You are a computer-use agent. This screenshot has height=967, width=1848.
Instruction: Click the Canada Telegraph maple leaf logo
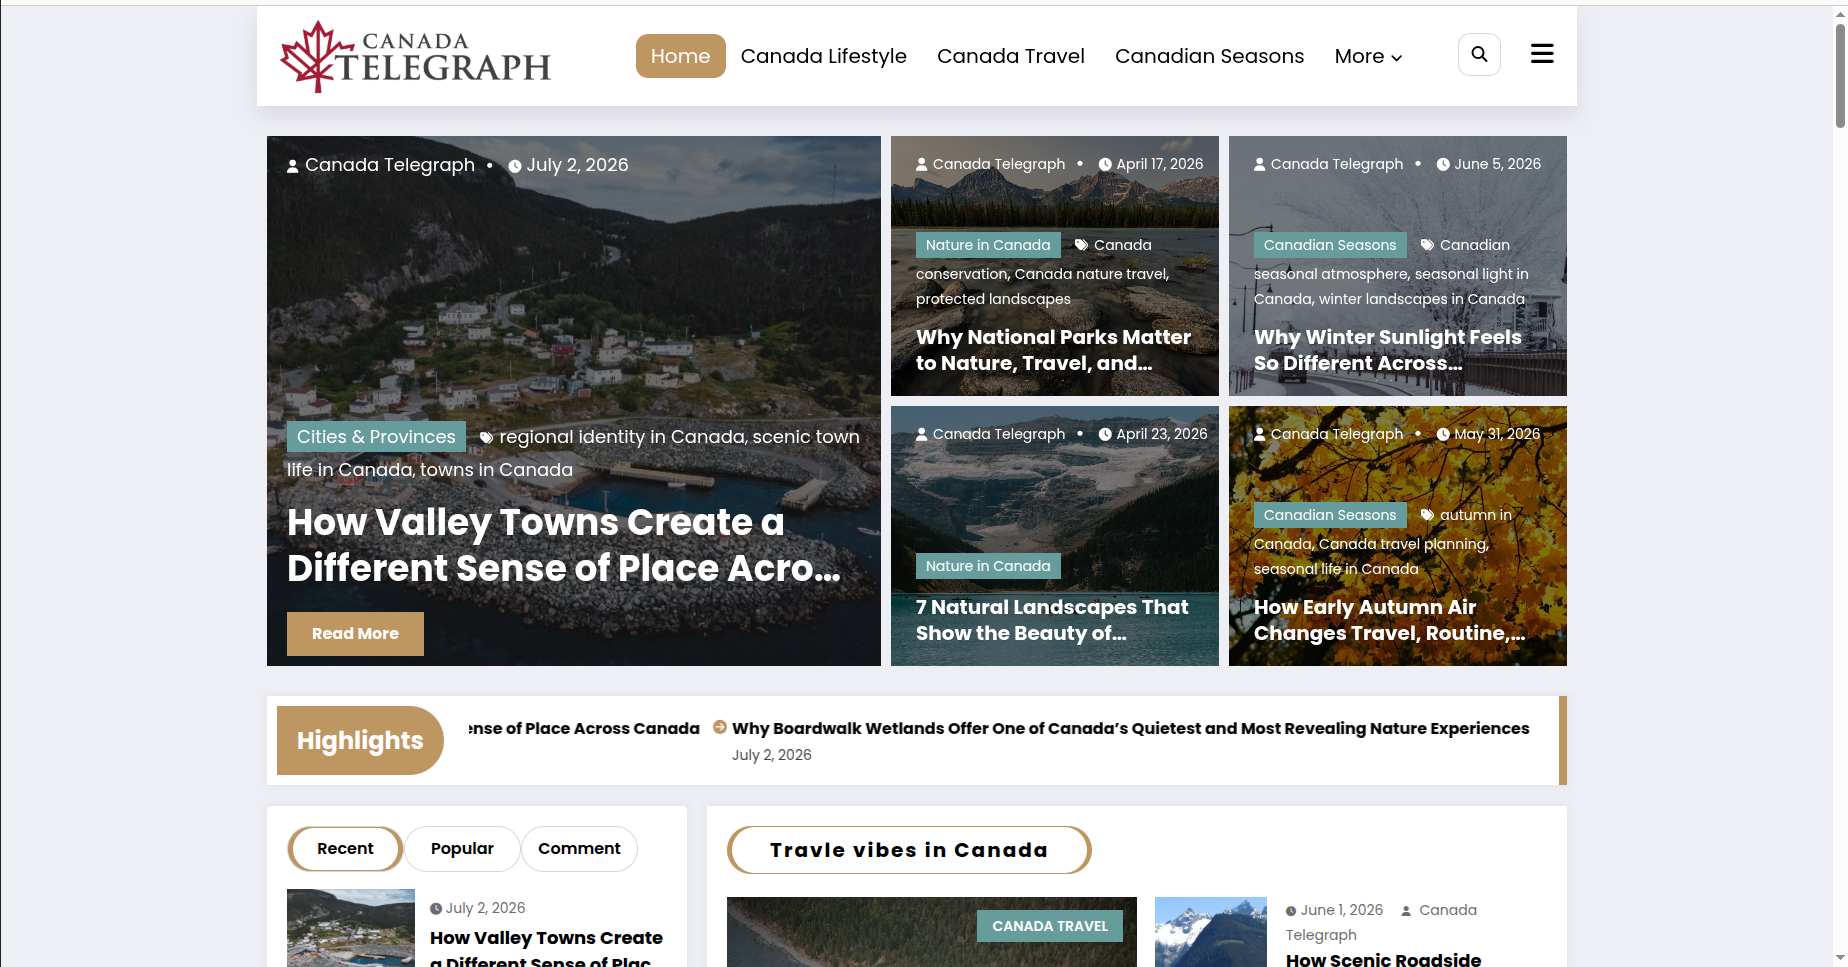pos(415,57)
